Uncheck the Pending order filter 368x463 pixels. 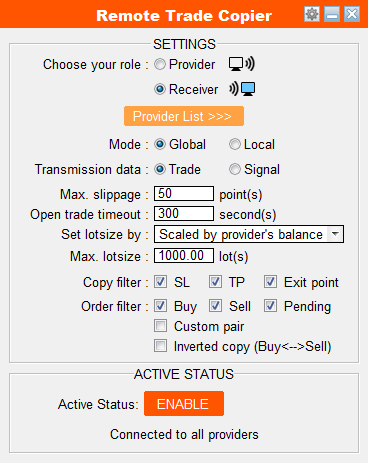point(270,306)
